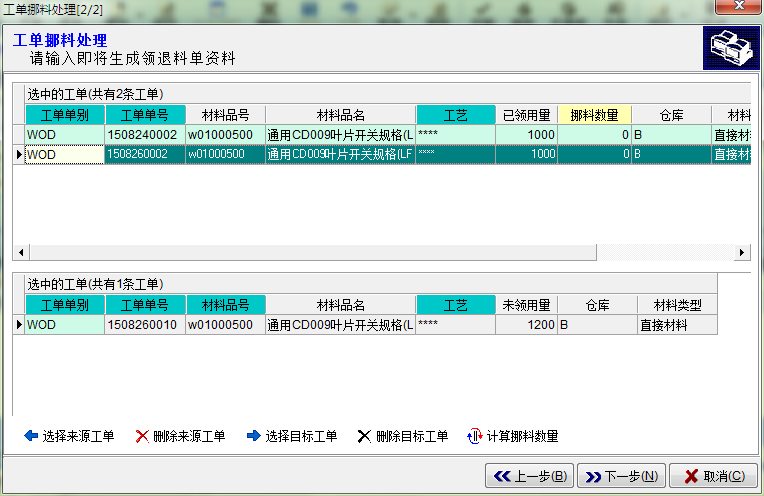Click the upper grid's scroll-left arrow
The image size is (764, 496).
tap(21, 252)
